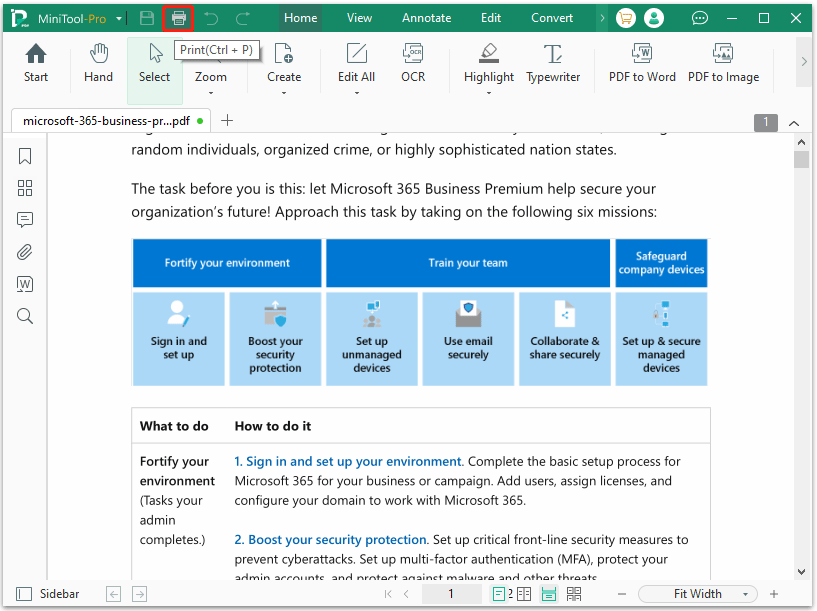The width and height of the screenshot is (817, 611).
Task: Follow the 'Sign in and set up your environment' link
Action: tap(348, 462)
